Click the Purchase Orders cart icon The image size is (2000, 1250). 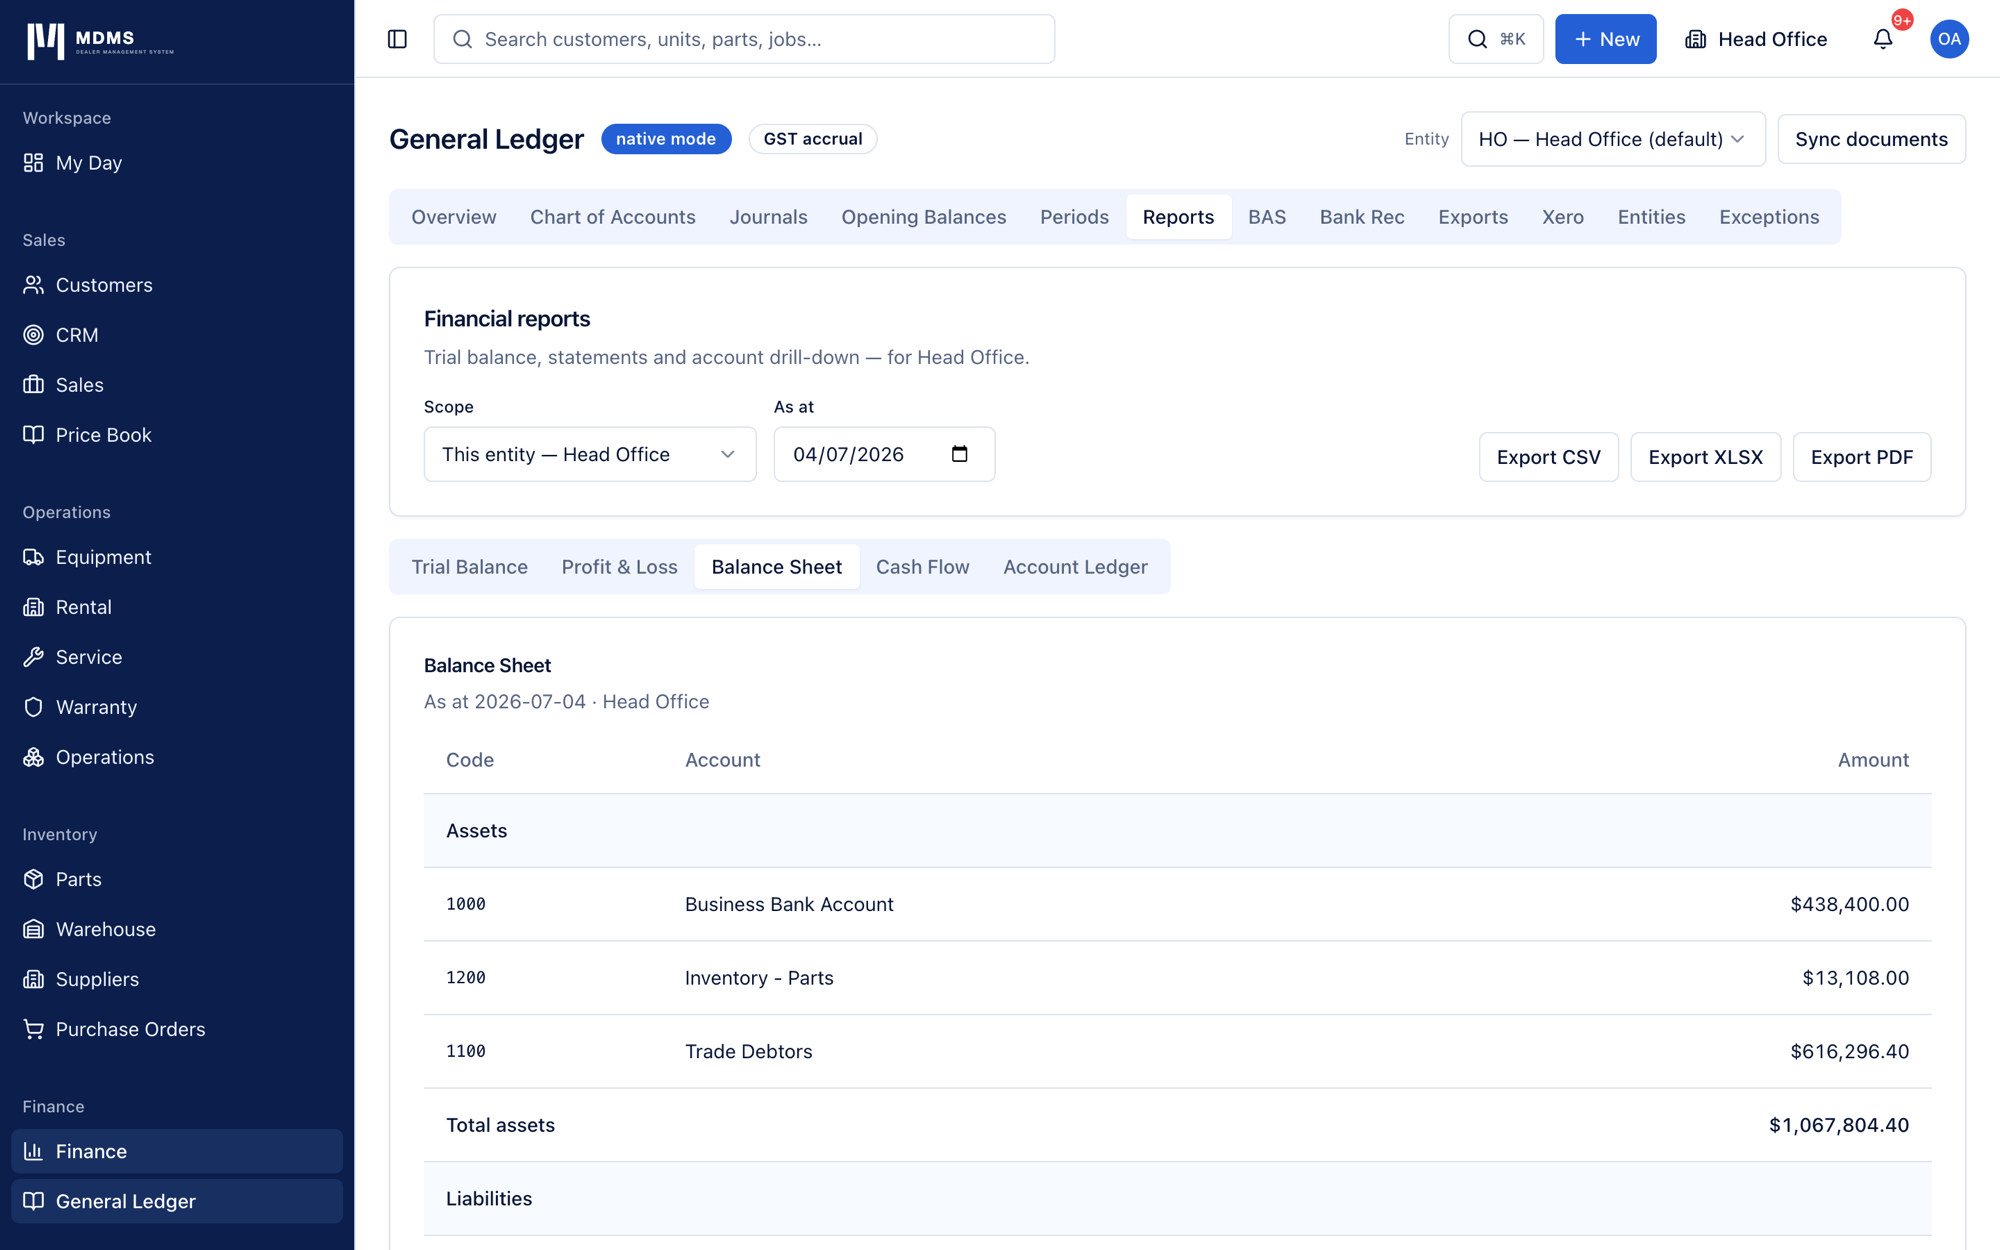(34, 1029)
